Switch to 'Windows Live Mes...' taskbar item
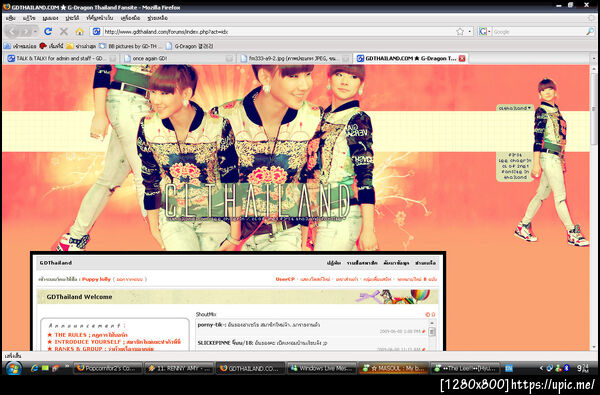This screenshot has height=395, width=600. pyautogui.click(x=322, y=368)
